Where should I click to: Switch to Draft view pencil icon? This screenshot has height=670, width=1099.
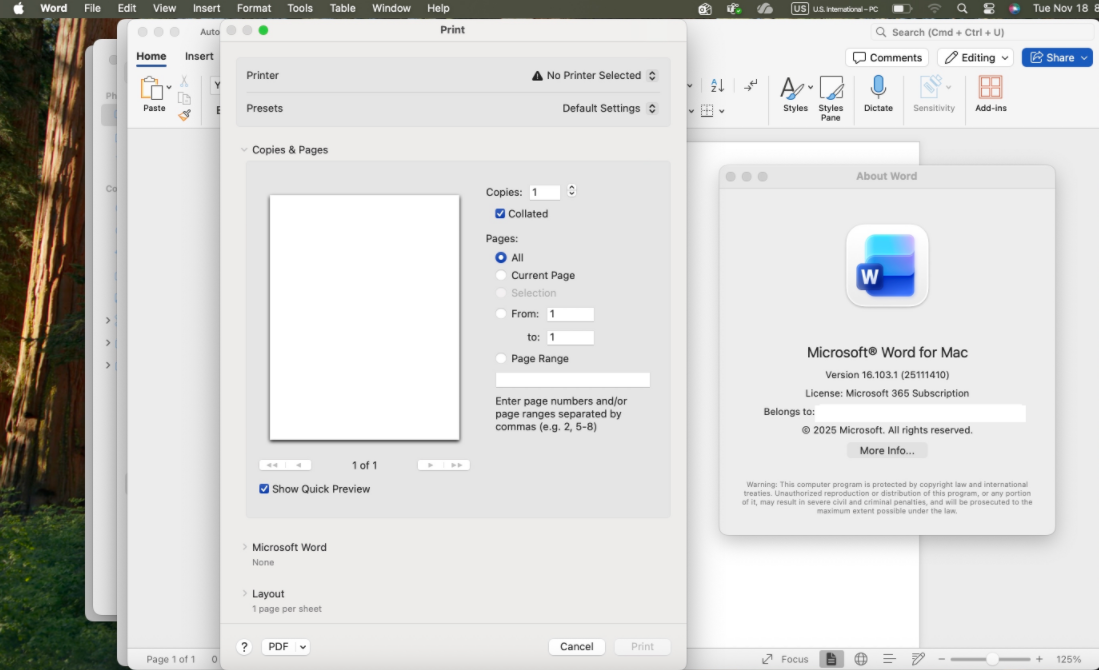coord(918,659)
